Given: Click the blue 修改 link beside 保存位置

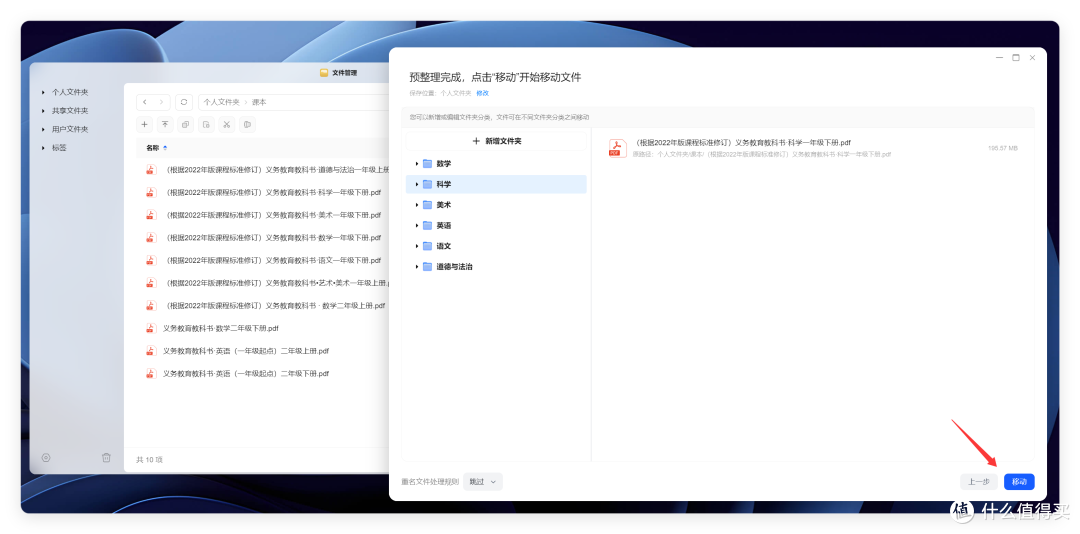Looking at the screenshot, I should pyautogui.click(x=482, y=93).
